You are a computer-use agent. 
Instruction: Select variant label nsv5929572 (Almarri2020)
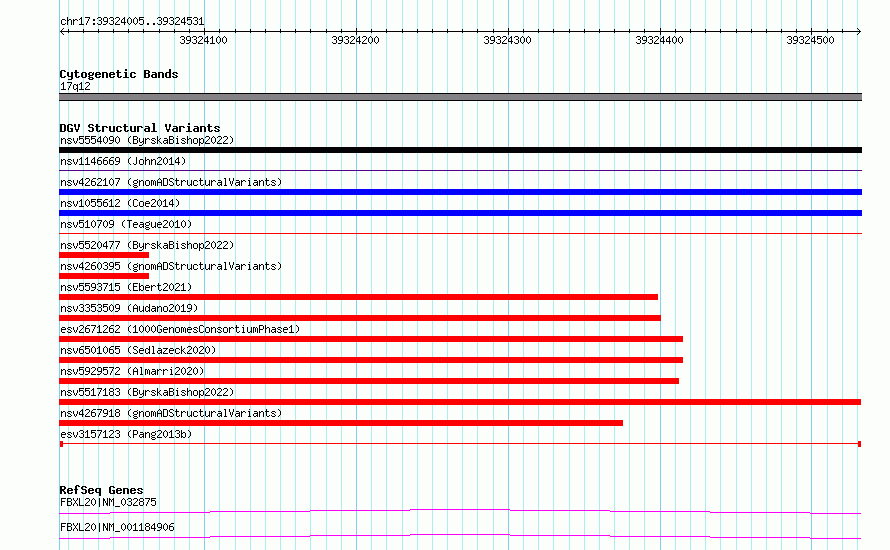tap(132, 371)
